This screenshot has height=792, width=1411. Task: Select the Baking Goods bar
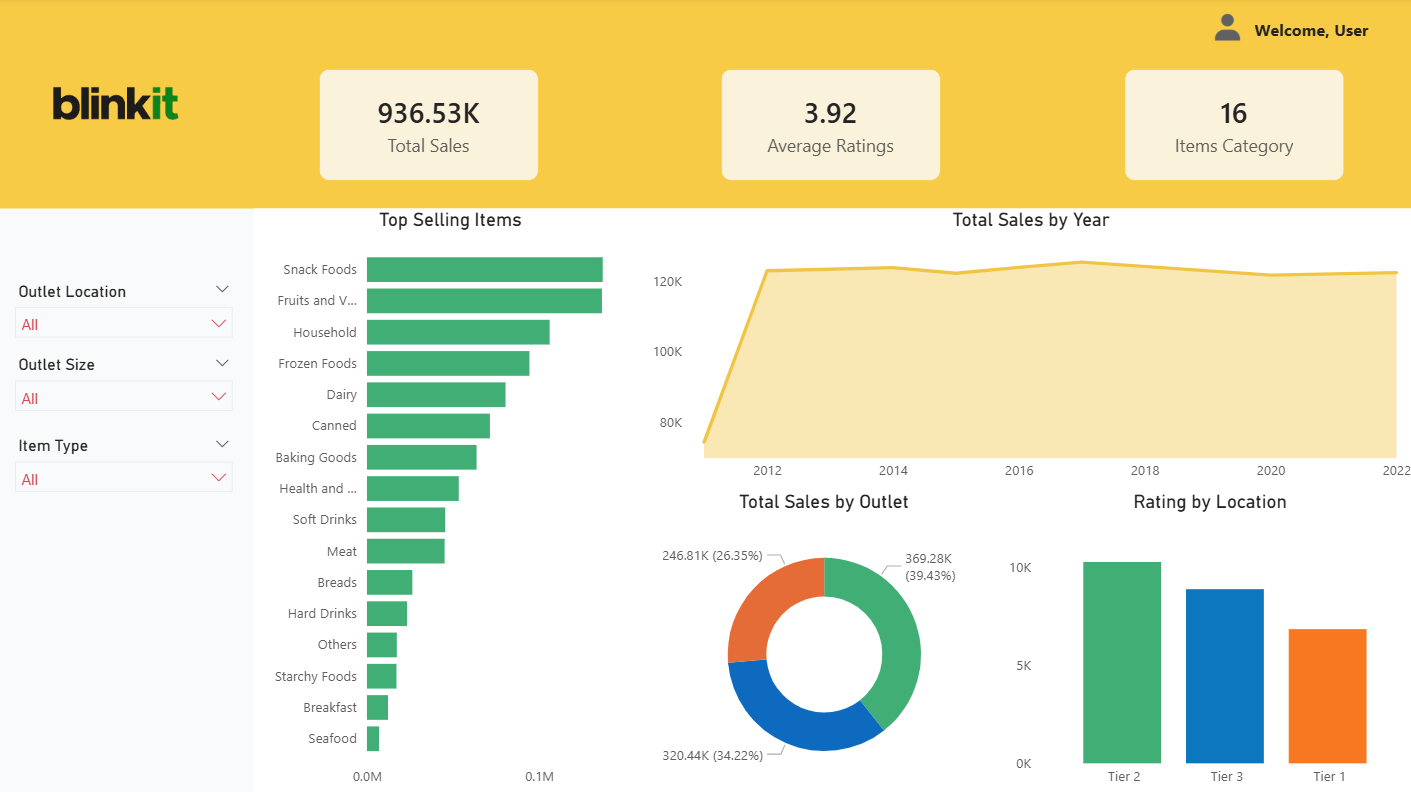coord(422,457)
